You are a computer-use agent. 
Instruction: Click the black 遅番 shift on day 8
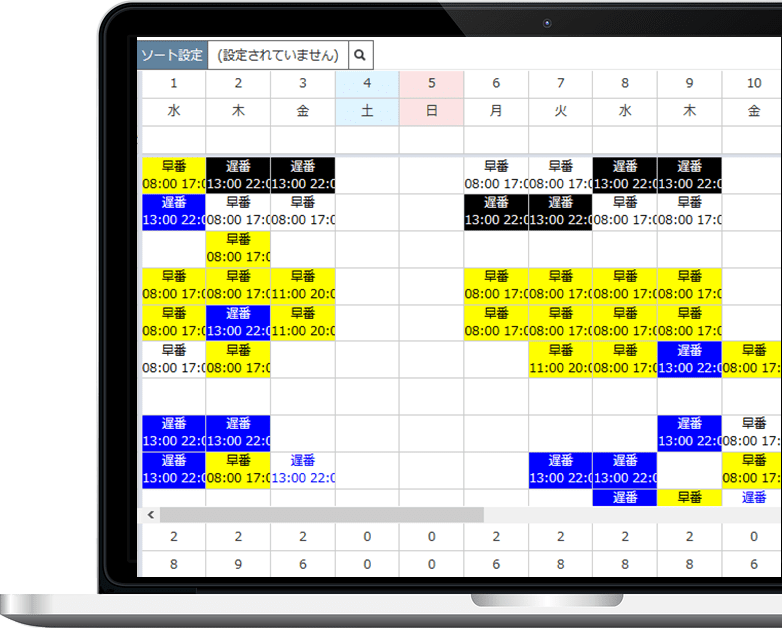pyautogui.click(x=625, y=175)
